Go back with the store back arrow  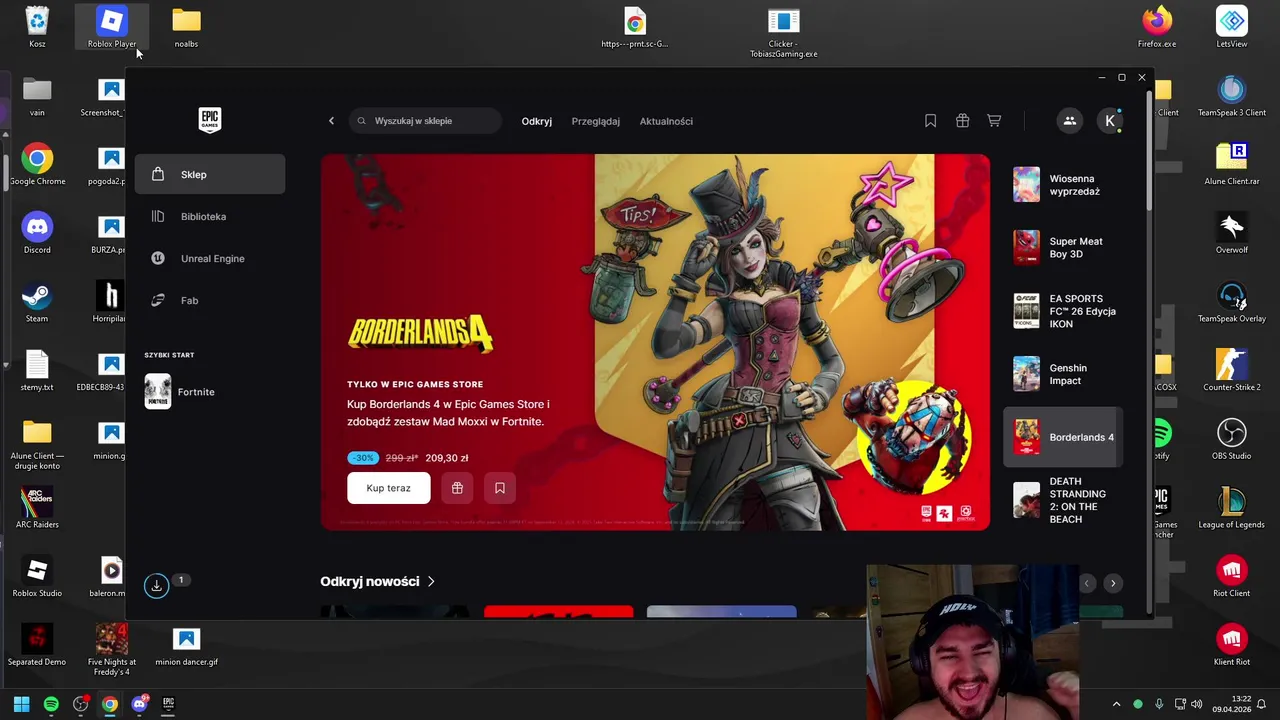click(x=332, y=121)
